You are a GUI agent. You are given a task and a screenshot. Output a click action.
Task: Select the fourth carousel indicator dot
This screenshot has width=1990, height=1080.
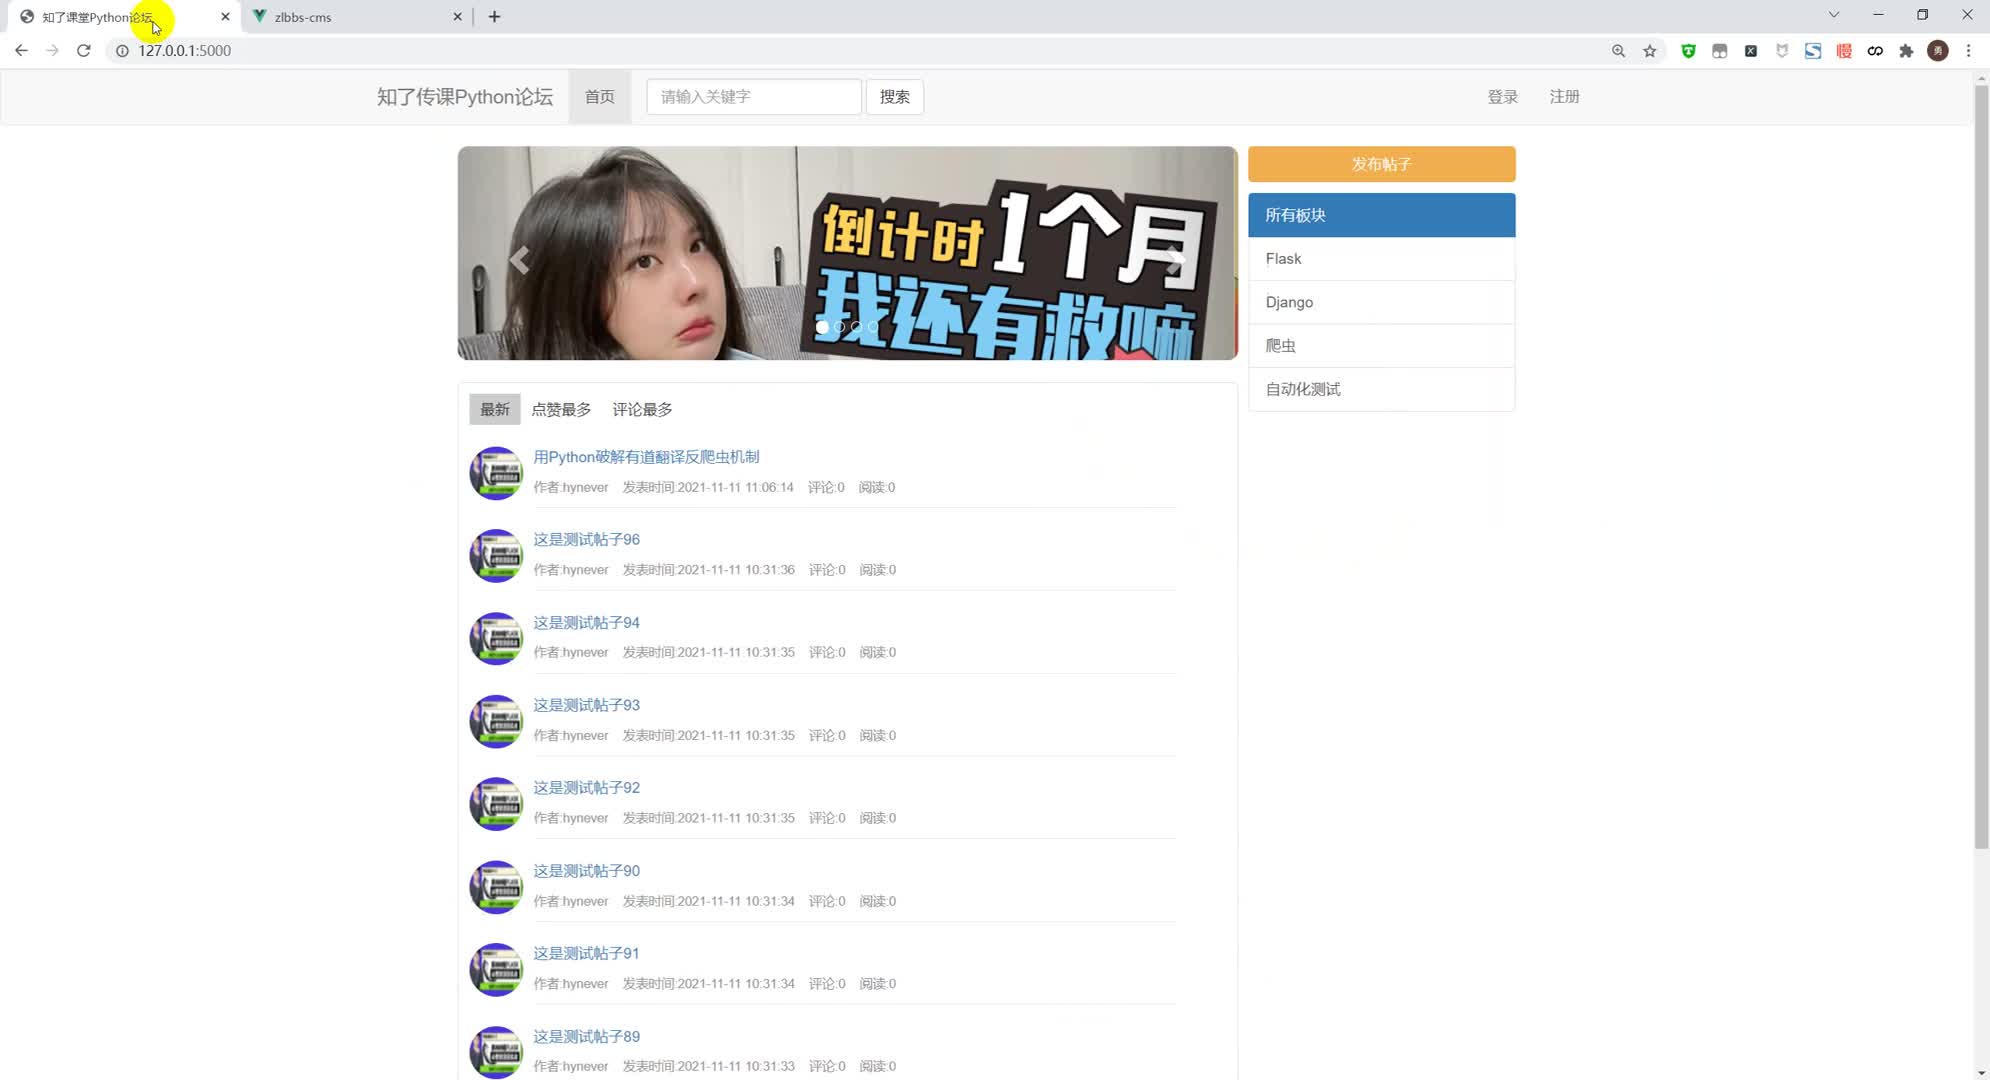pyautogui.click(x=873, y=327)
